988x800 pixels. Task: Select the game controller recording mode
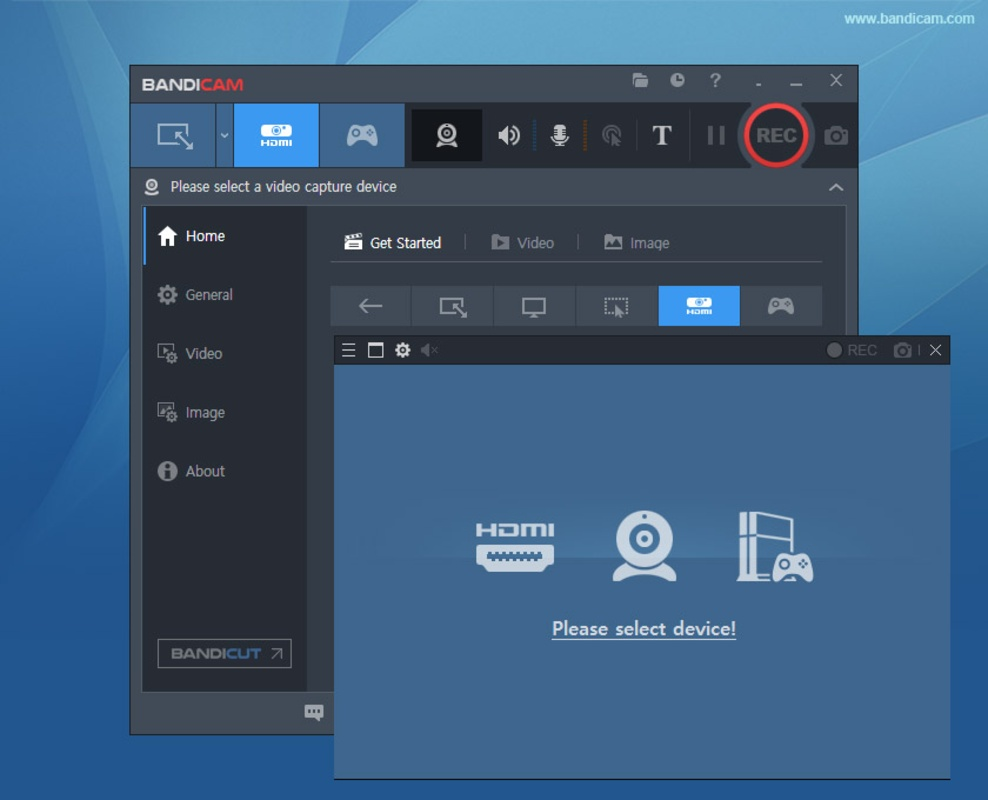(361, 135)
